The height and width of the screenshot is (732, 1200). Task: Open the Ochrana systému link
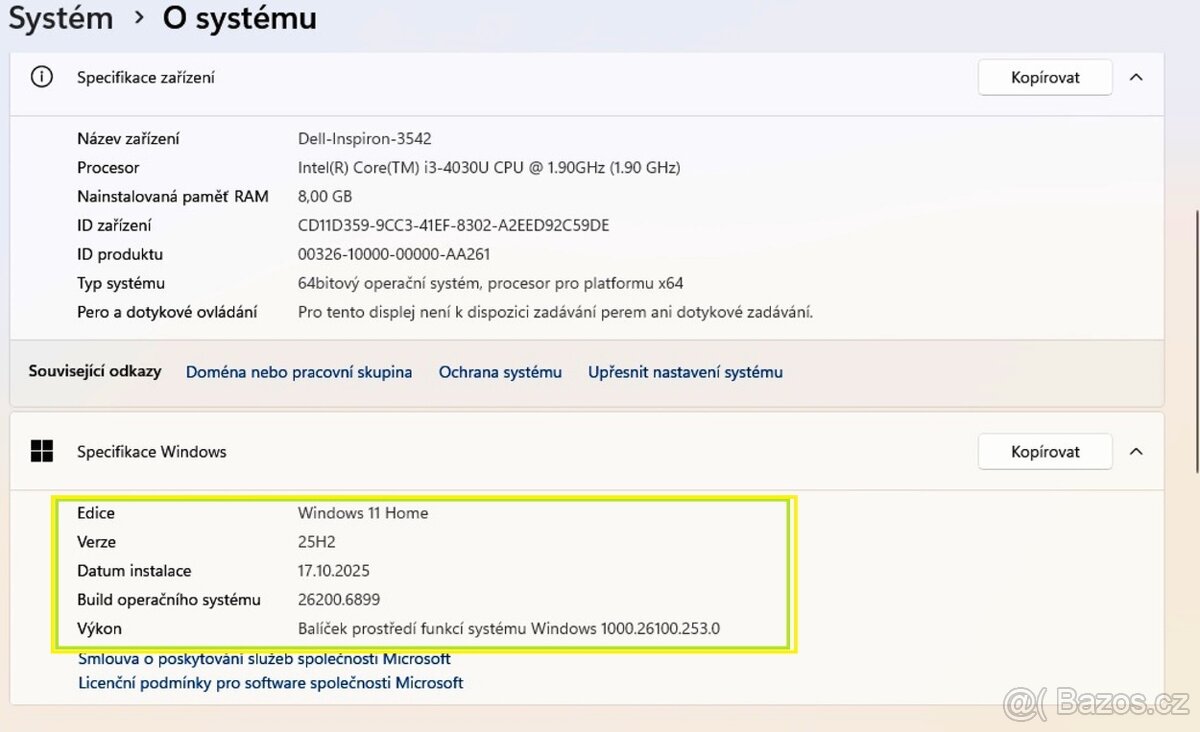point(500,372)
